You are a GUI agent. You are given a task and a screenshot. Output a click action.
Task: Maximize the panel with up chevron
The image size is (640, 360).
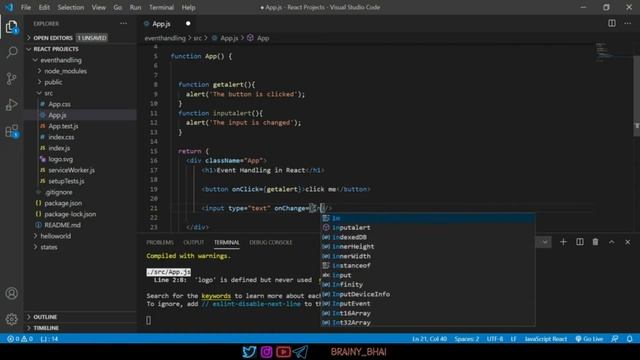click(611, 242)
